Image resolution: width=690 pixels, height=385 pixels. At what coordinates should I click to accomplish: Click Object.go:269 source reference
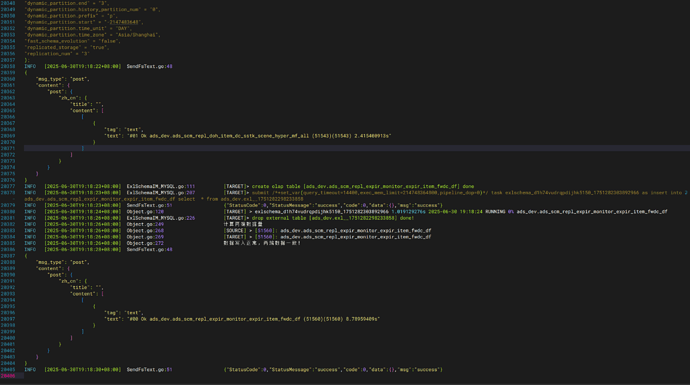point(145,237)
